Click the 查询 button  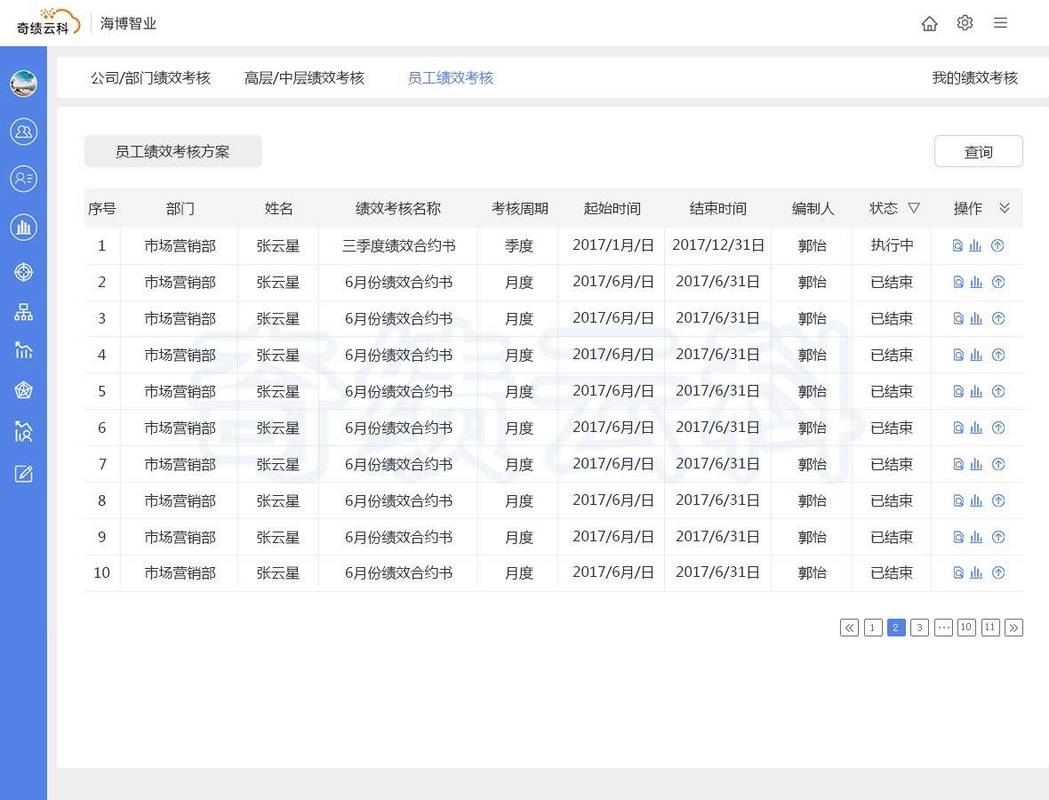978,150
